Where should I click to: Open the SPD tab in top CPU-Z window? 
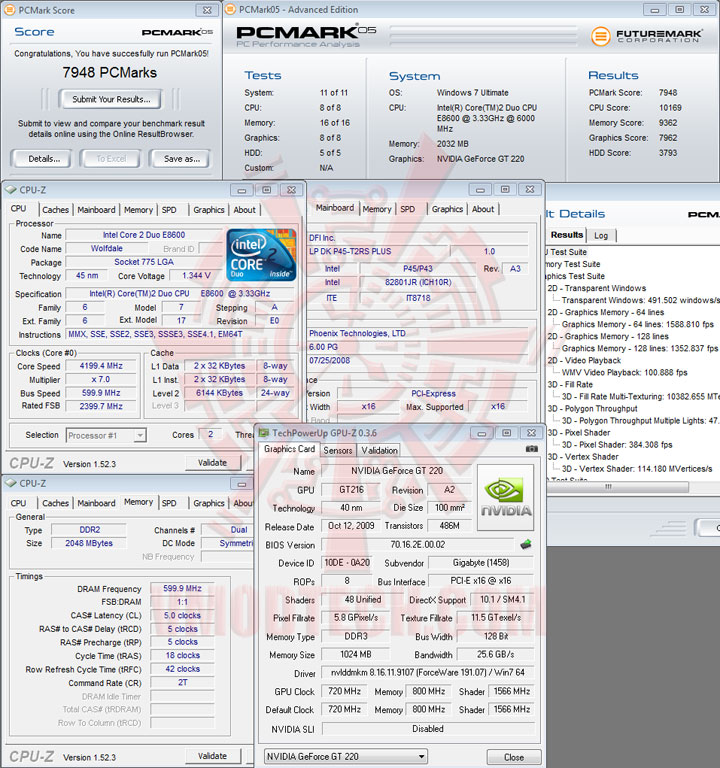pyautogui.click(x=169, y=210)
